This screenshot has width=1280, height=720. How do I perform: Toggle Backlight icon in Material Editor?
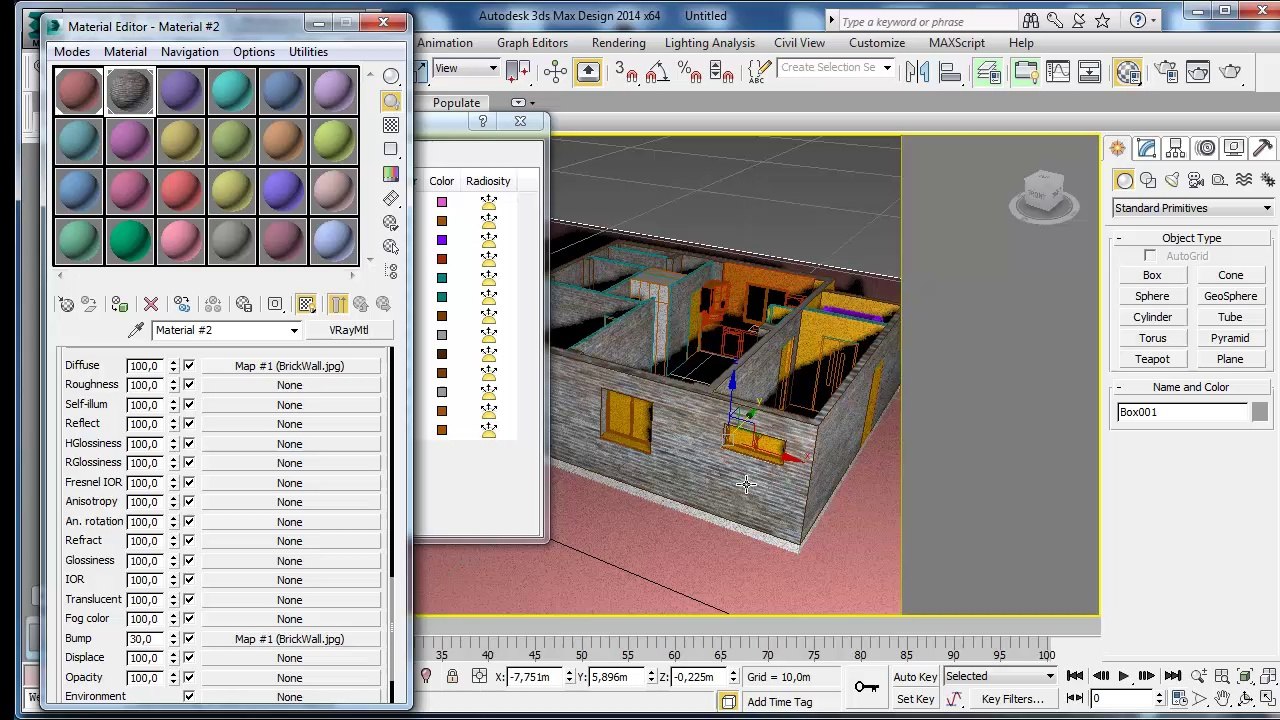point(391,101)
